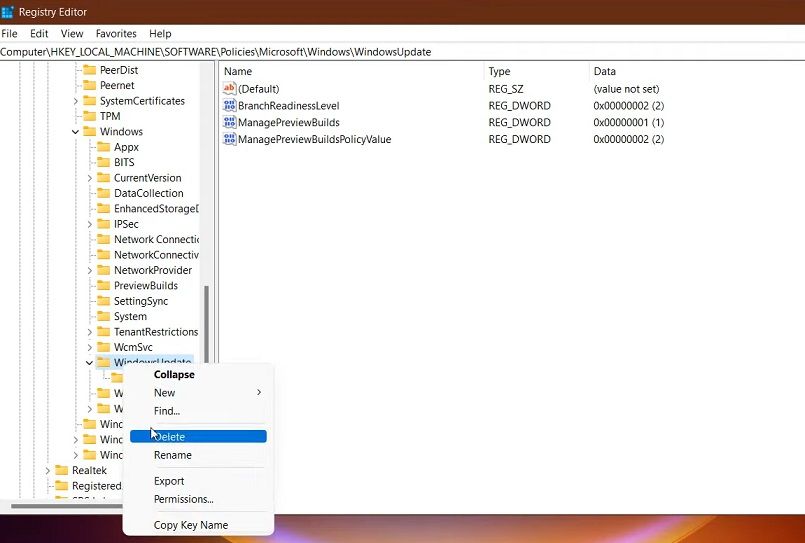Choose Rename in the context menu
Image resolution: width=805 pixels, height=543 pixels.
click(198, 455)
